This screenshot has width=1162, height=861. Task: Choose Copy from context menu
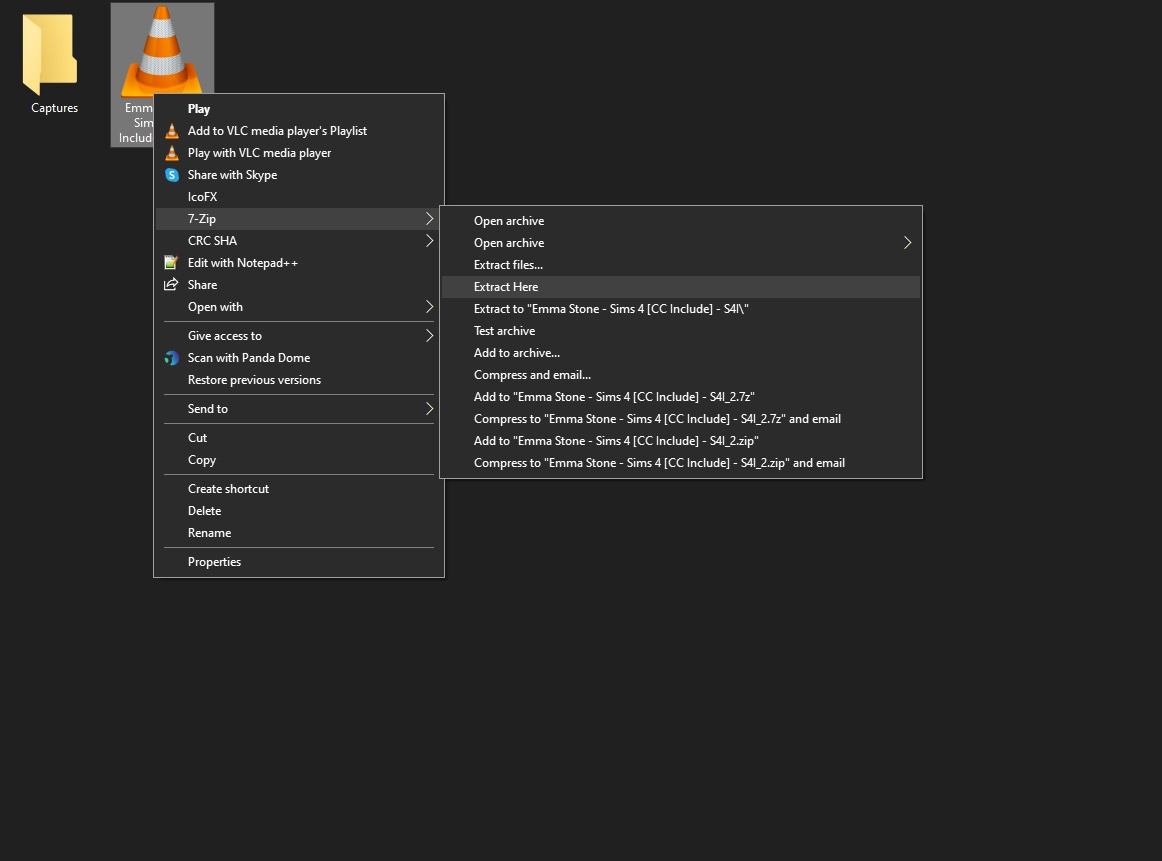pos(299,460)
